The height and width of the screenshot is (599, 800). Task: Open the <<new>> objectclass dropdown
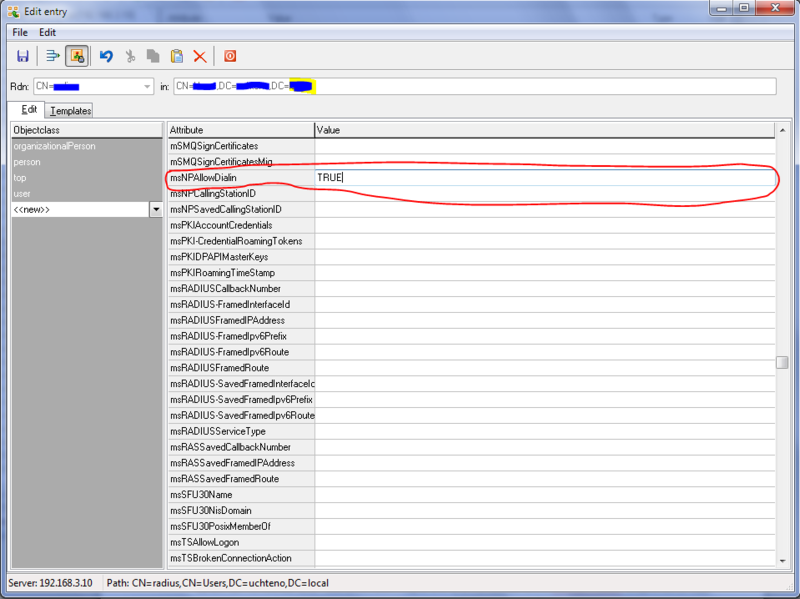(x=157, y=209)
